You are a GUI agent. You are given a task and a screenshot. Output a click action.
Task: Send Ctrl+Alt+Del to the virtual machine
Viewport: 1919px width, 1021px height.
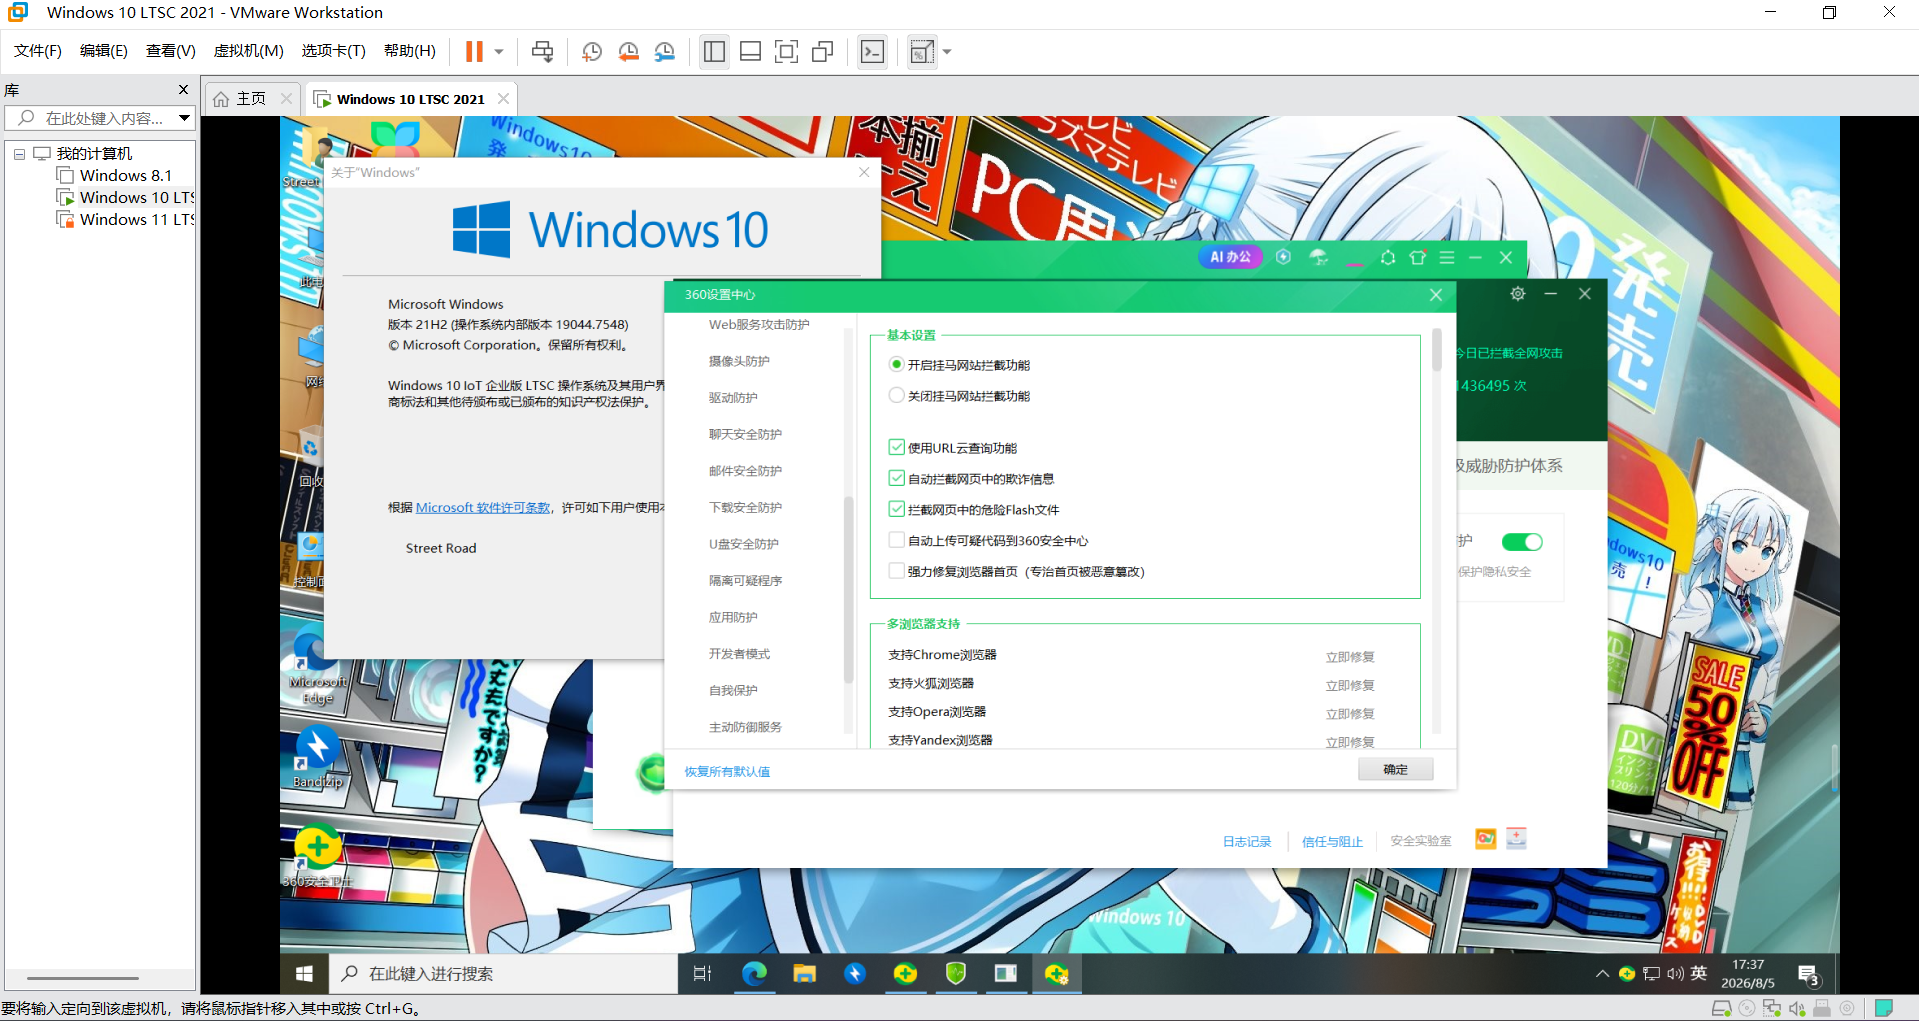coord(543,51)
